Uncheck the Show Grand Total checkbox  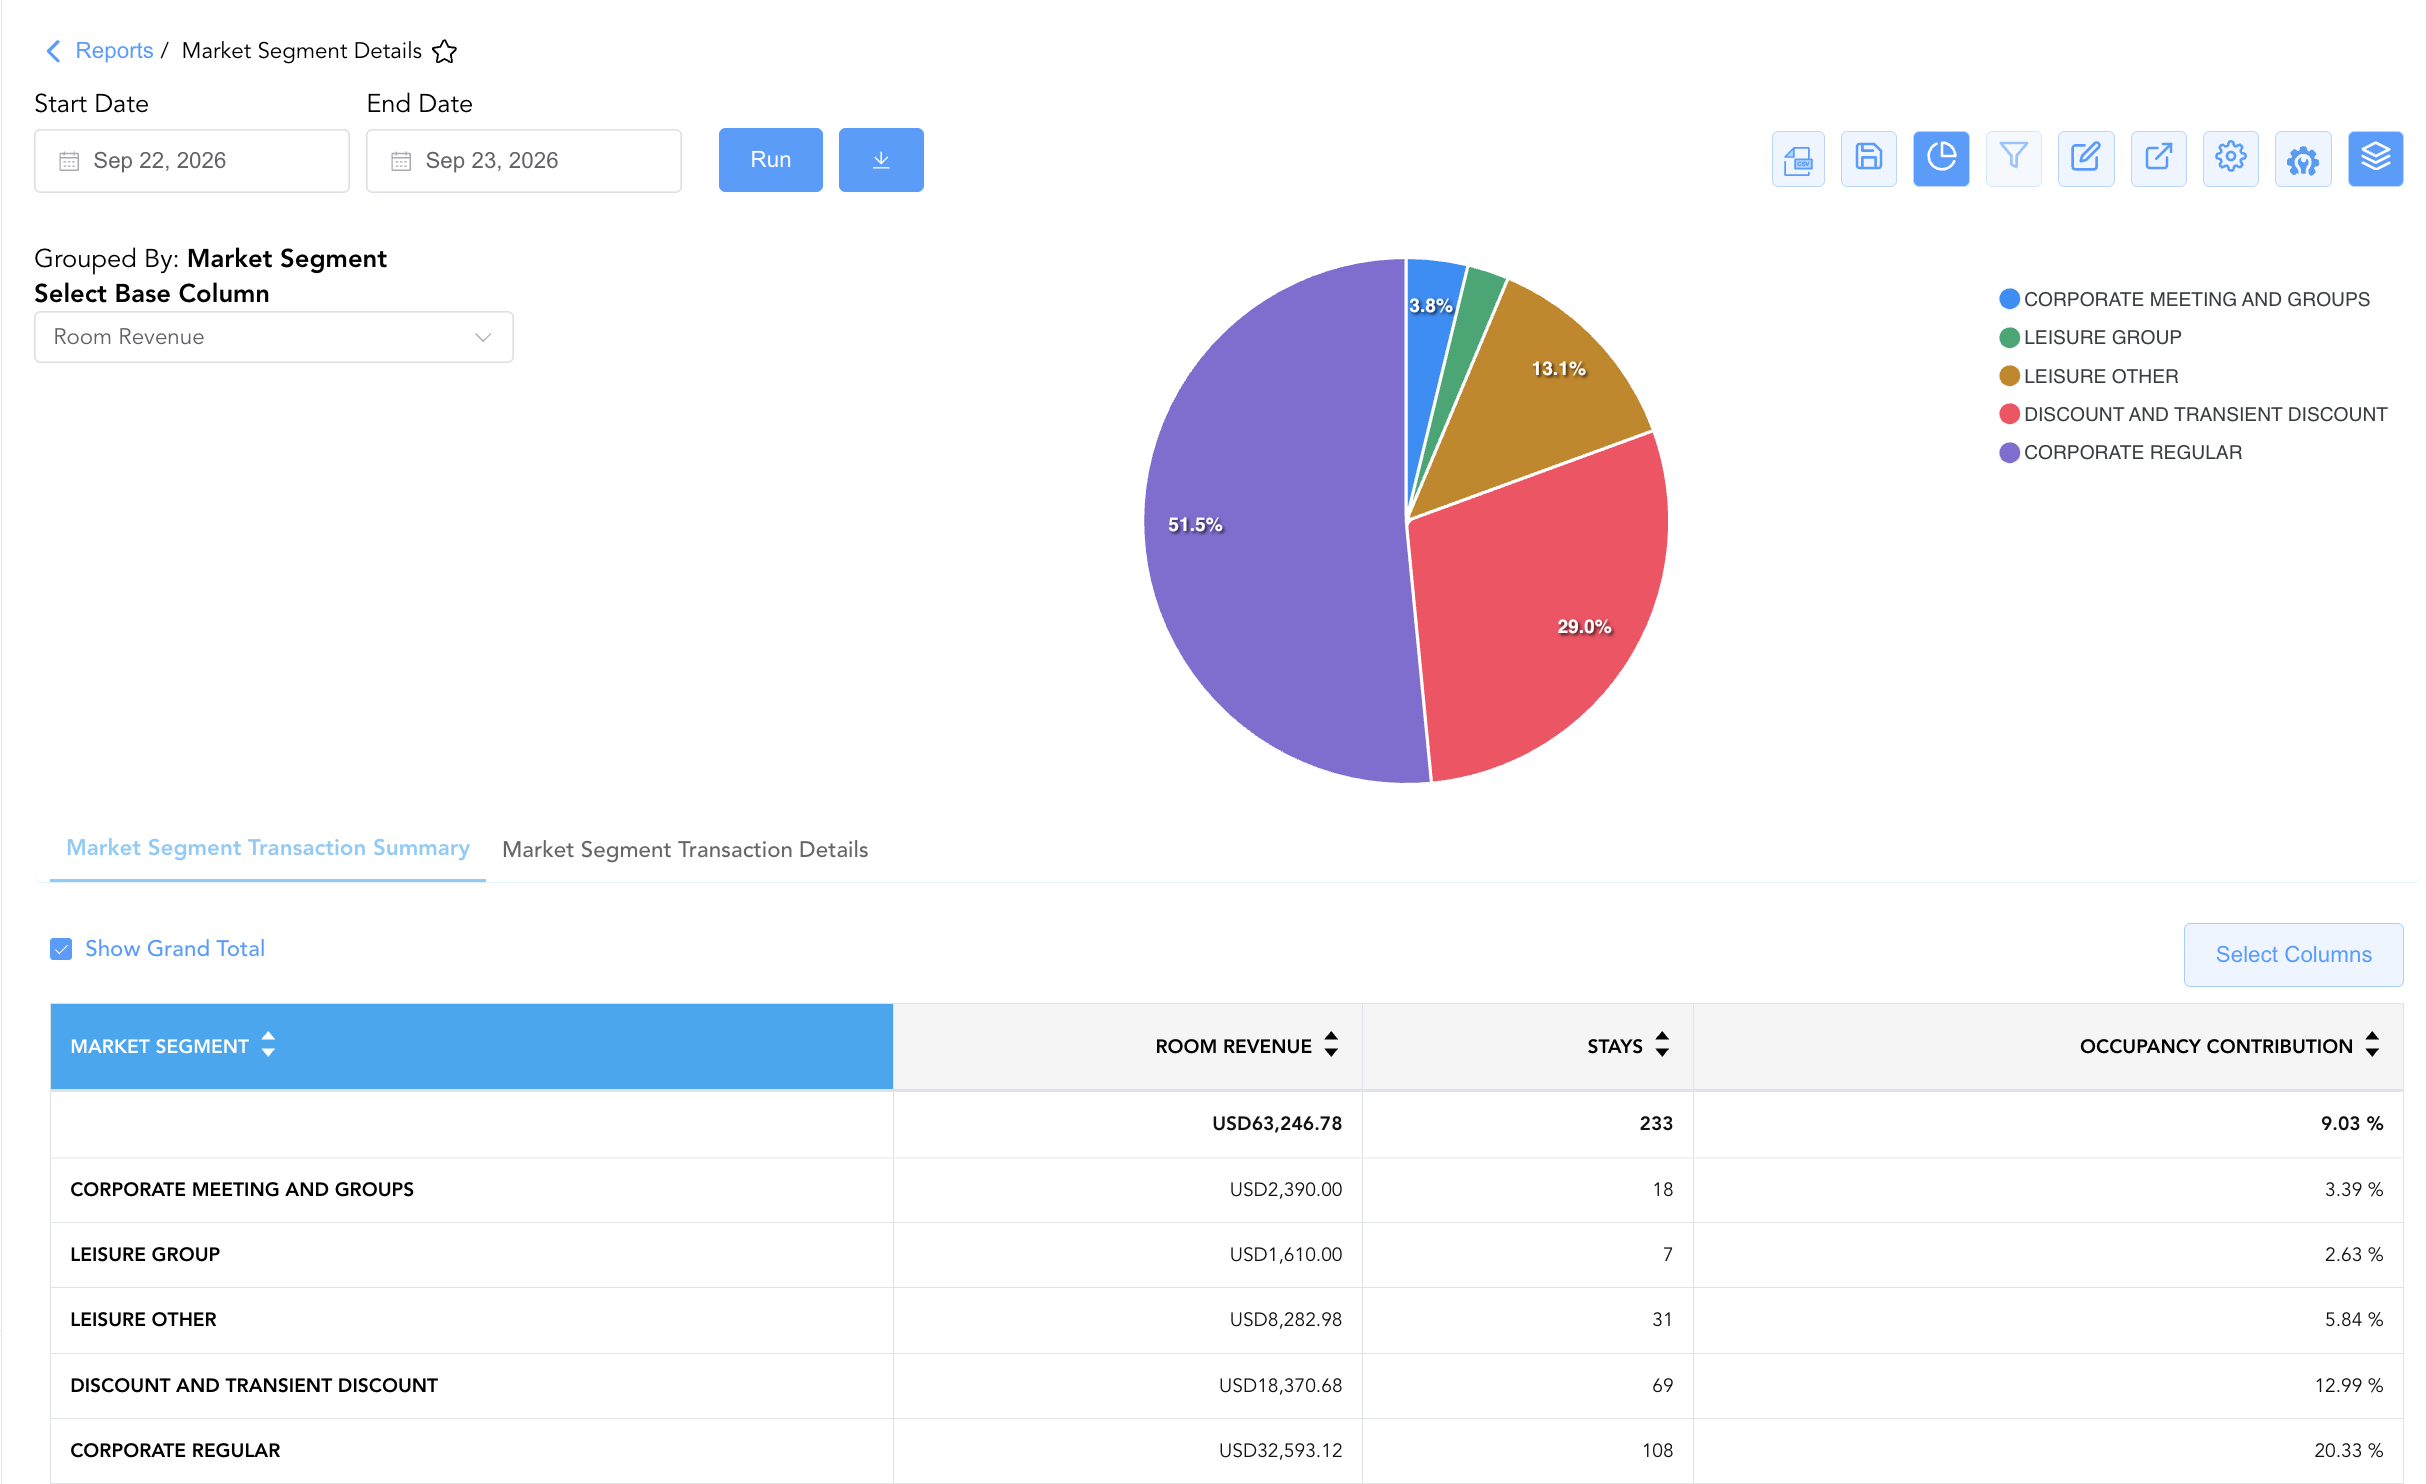pos(61,949)
